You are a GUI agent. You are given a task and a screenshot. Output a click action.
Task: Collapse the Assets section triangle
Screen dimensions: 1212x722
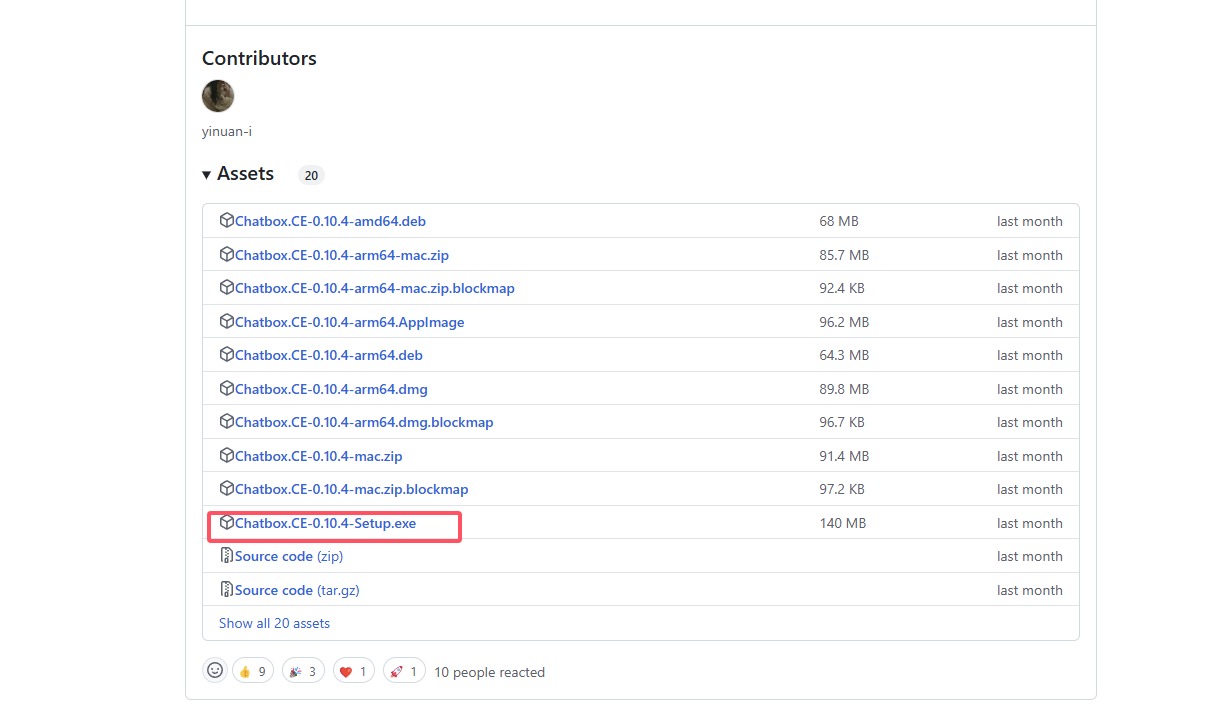tap(207, 175)
